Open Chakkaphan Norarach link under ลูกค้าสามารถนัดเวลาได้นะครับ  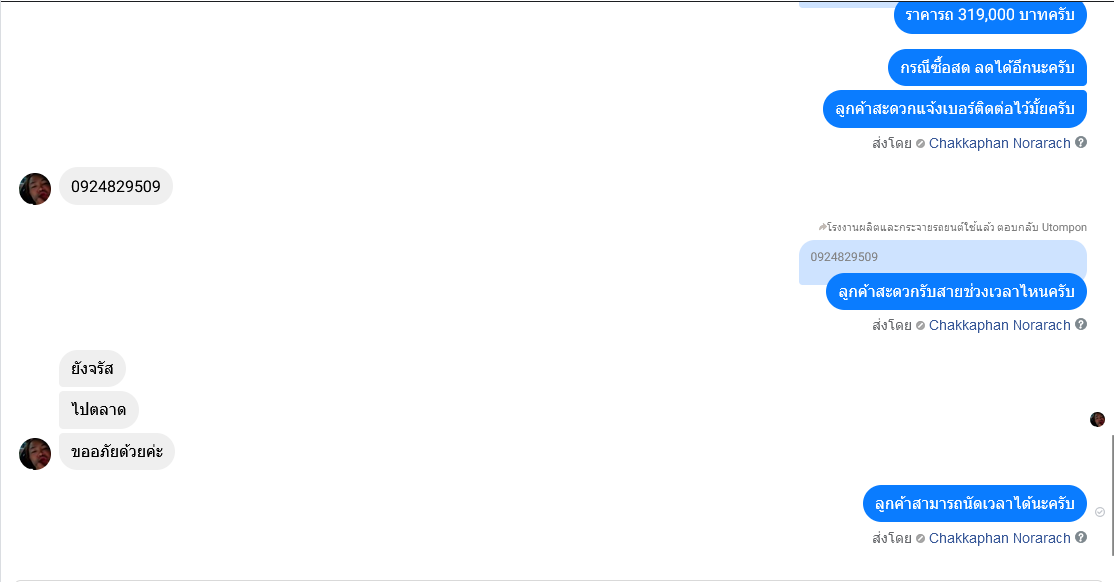(999, 539)
